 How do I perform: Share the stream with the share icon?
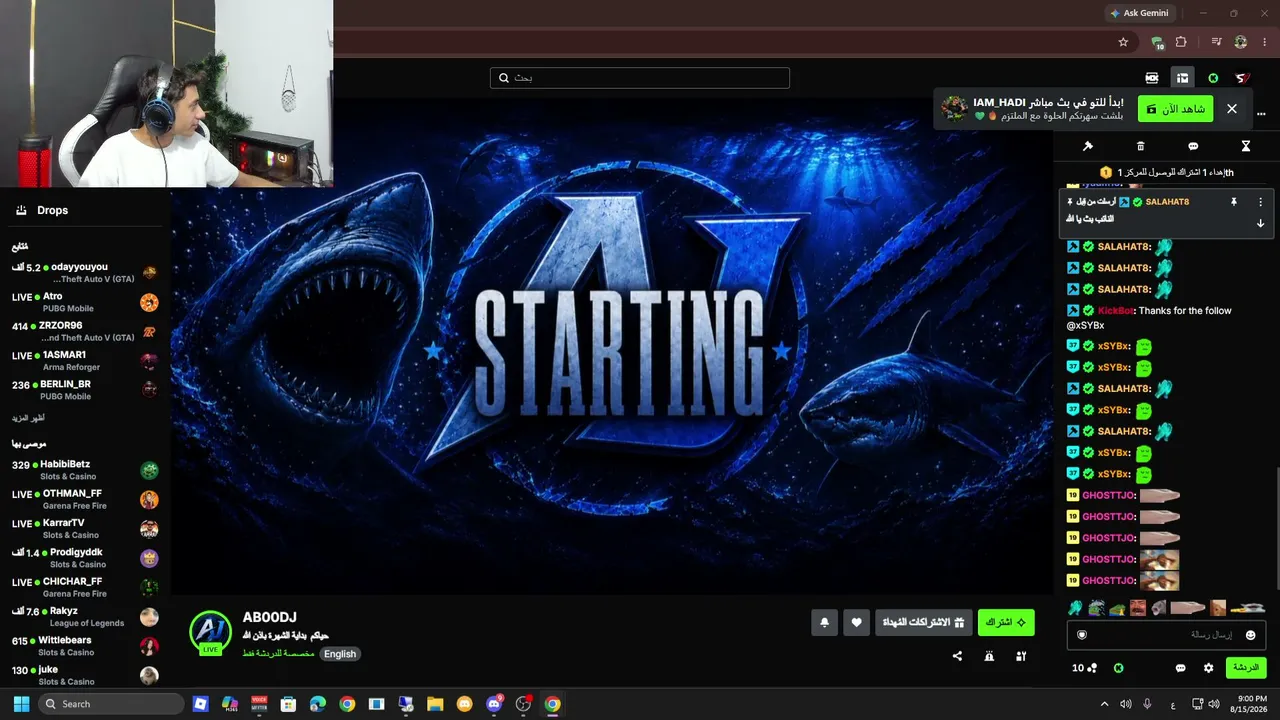(958, 656)
